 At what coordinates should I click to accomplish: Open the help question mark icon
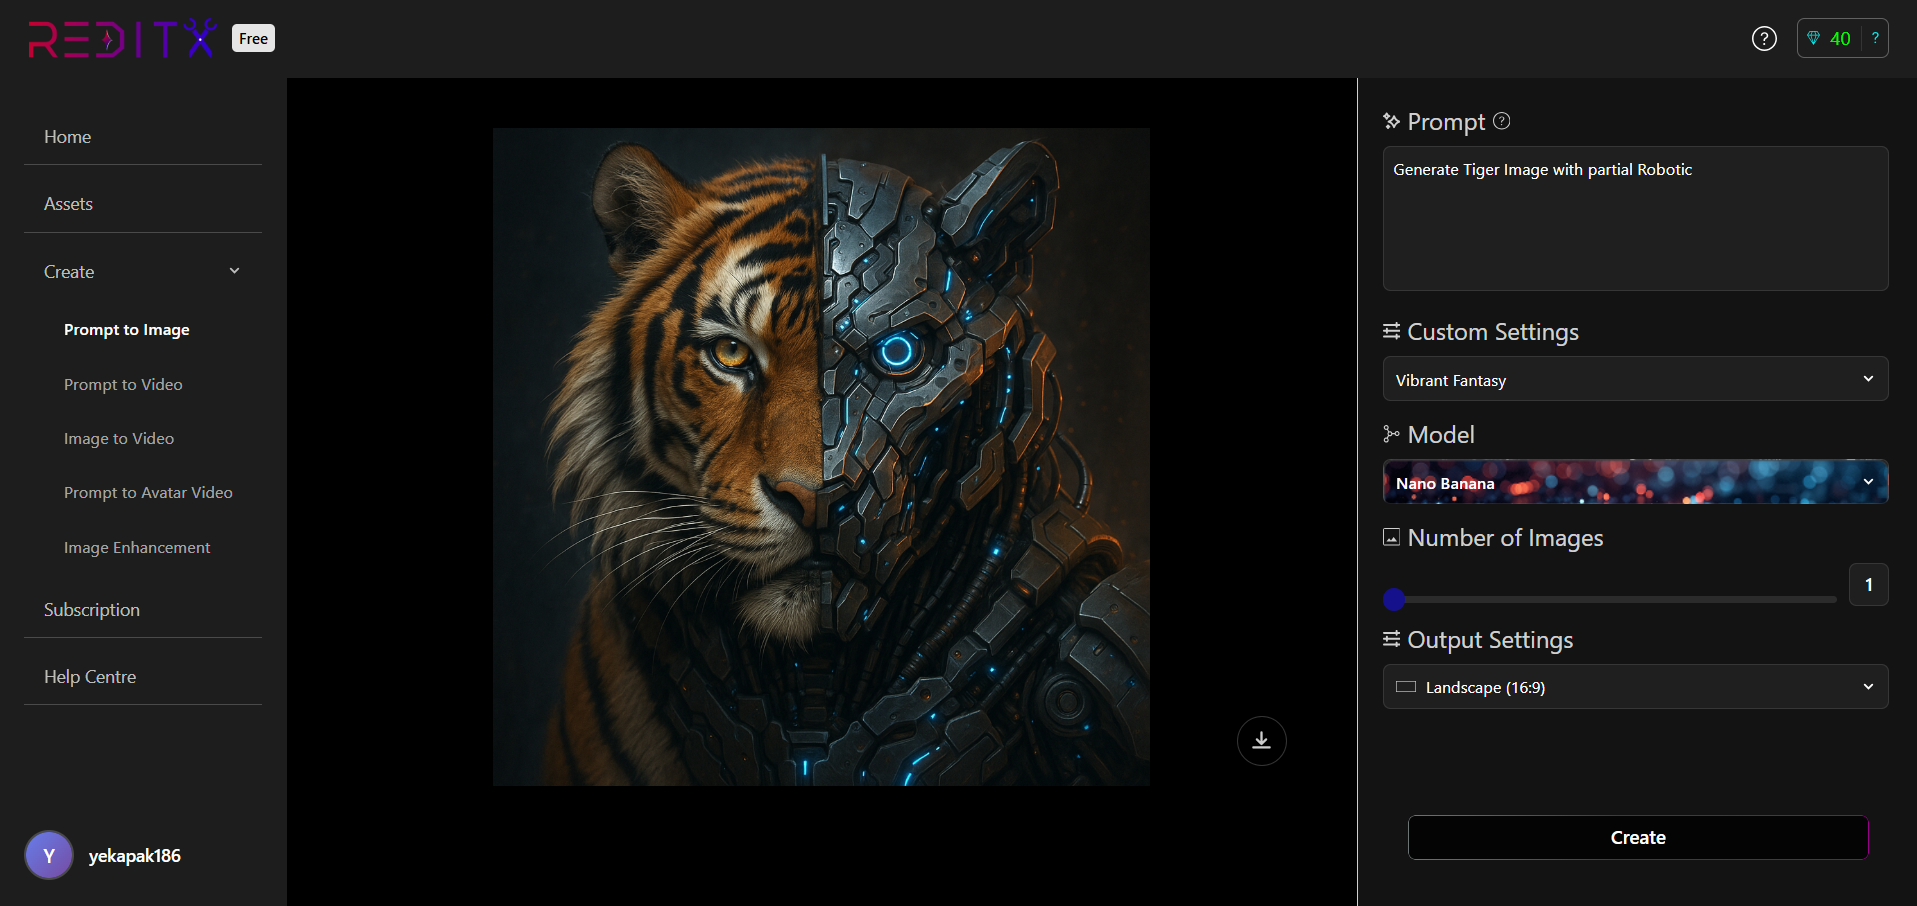tap(1764, 39)
